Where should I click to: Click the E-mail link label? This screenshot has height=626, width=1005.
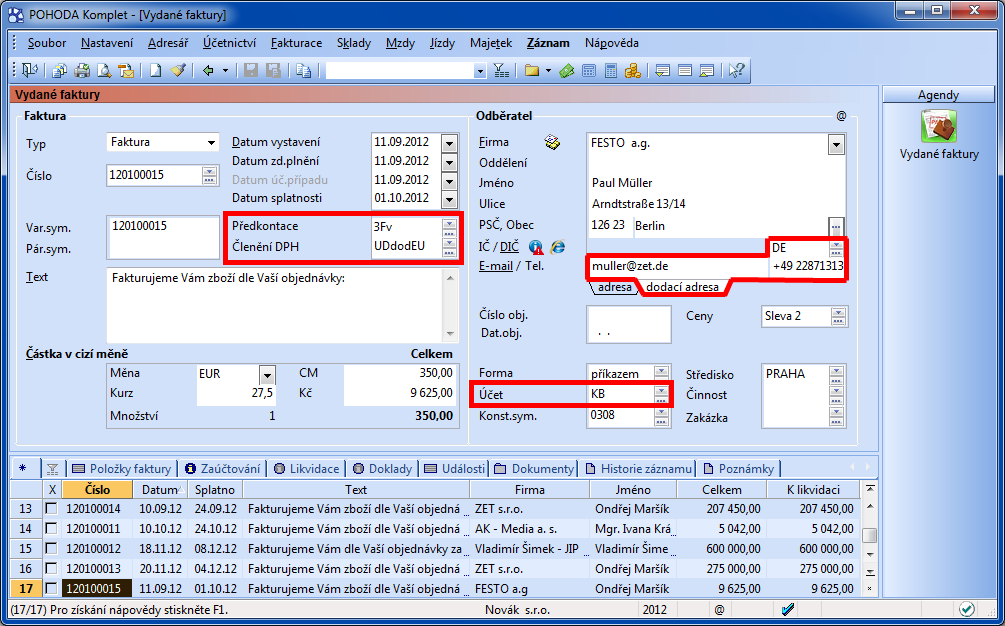click(495, 266)
